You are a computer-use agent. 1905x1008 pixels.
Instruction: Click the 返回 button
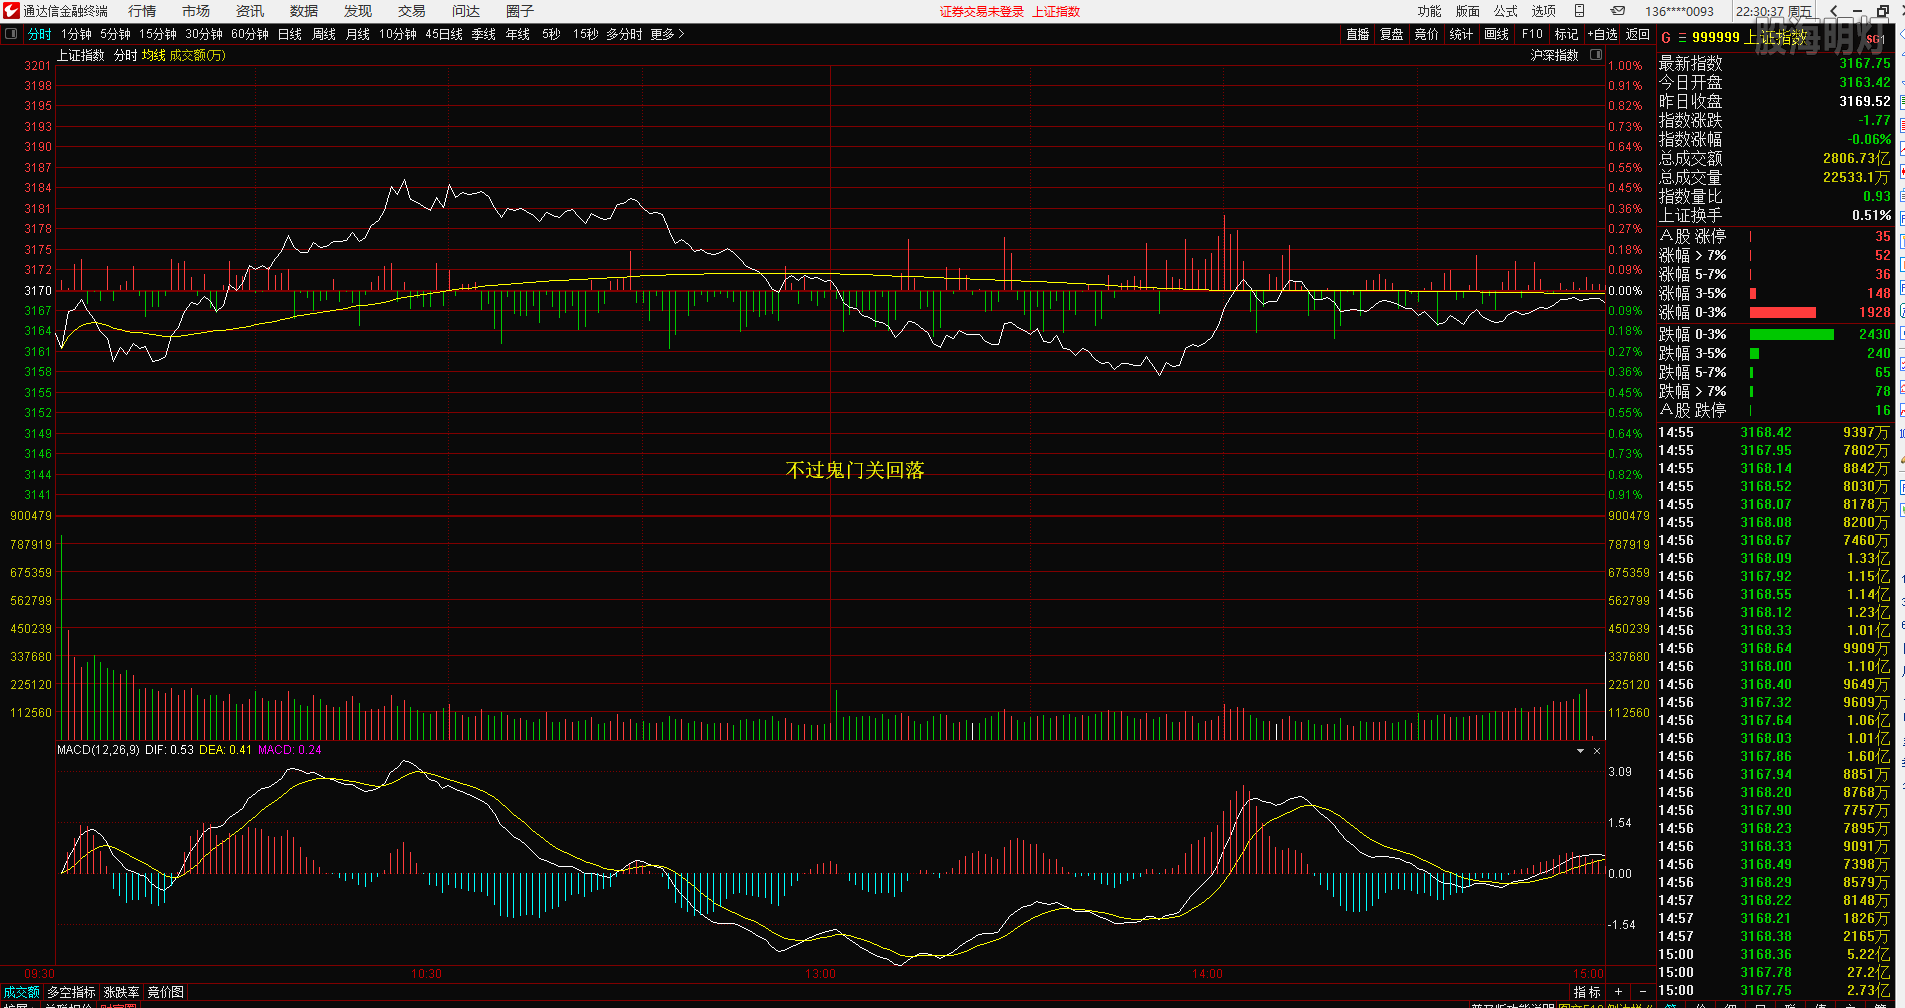point(1638,34)
